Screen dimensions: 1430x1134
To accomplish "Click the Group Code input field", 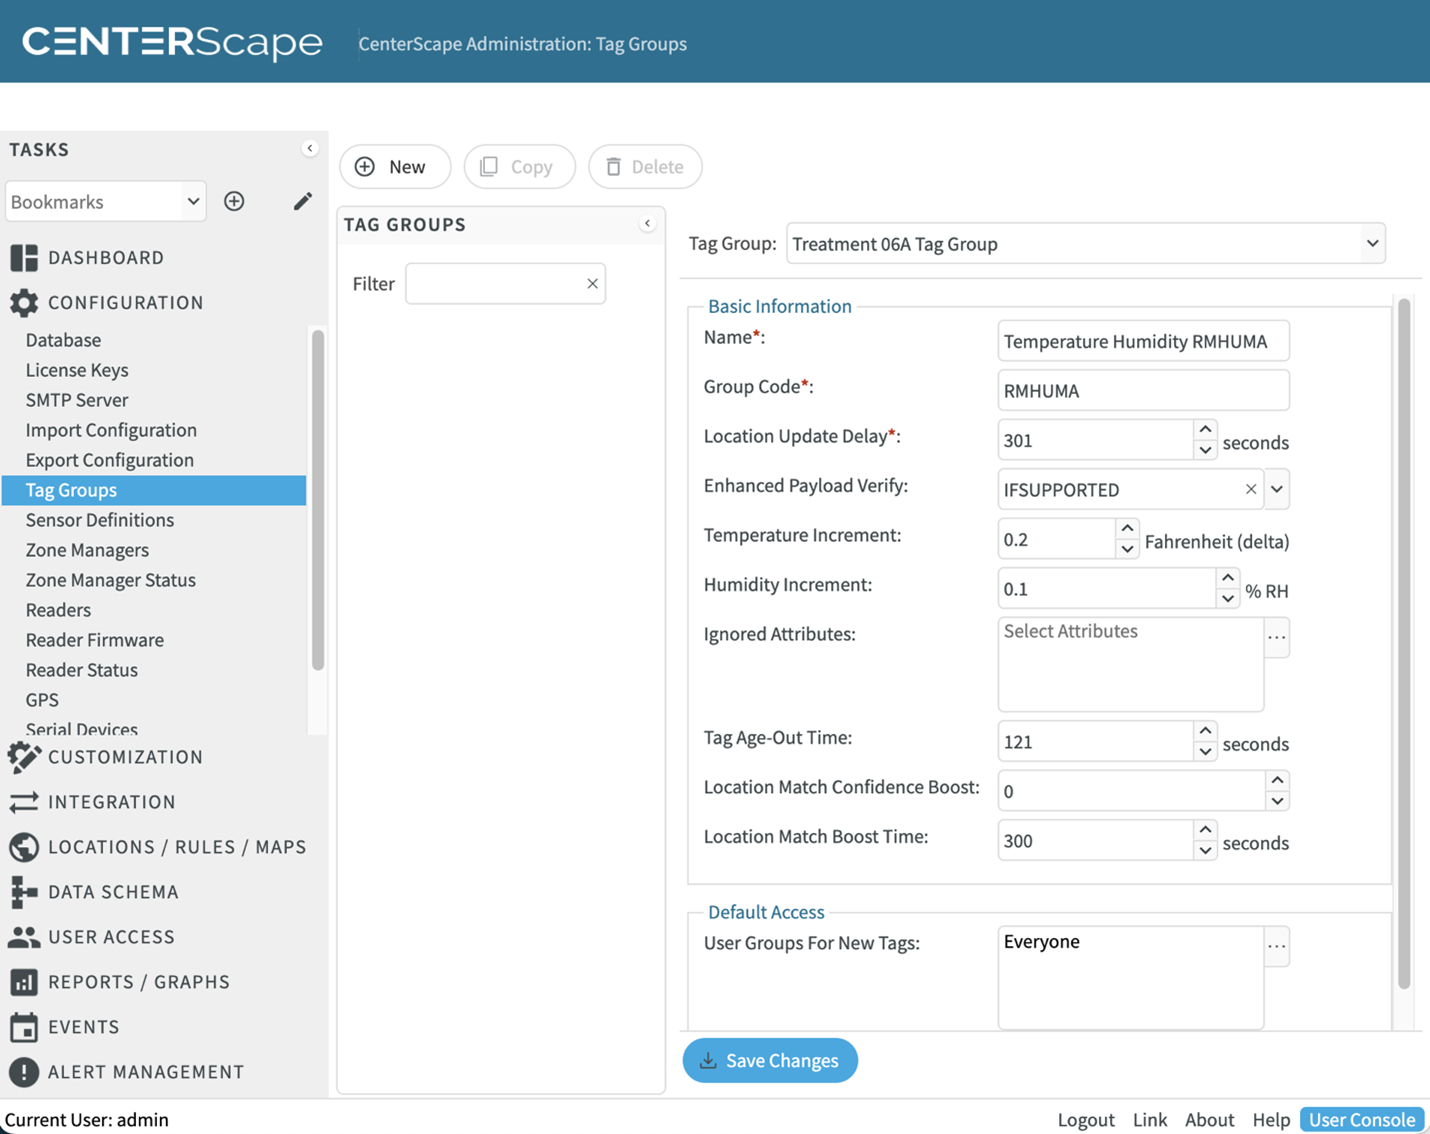I will 1142,390.
